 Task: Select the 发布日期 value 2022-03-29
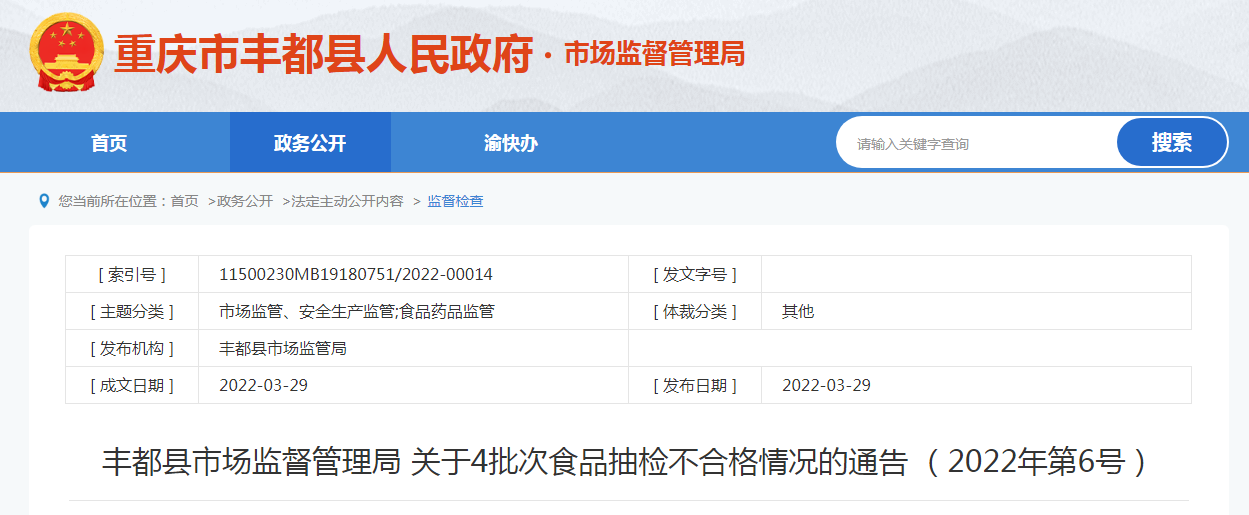(826, 385)
